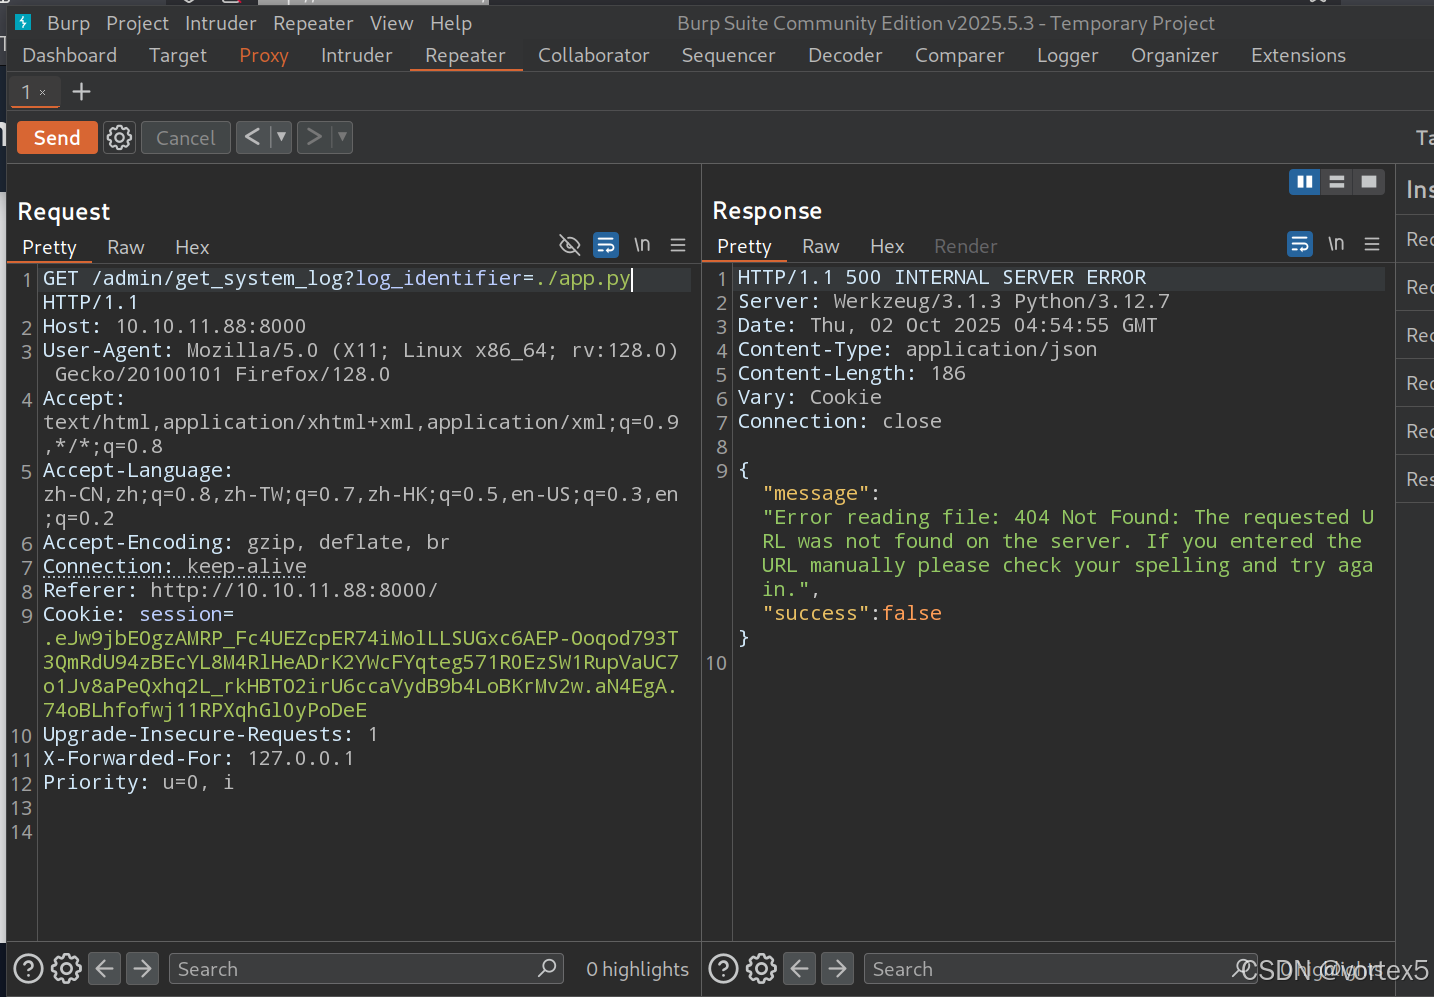Switch to the Proxy tab
The width and height of the screenshot is (1434, 997).
tap(264, 55)
